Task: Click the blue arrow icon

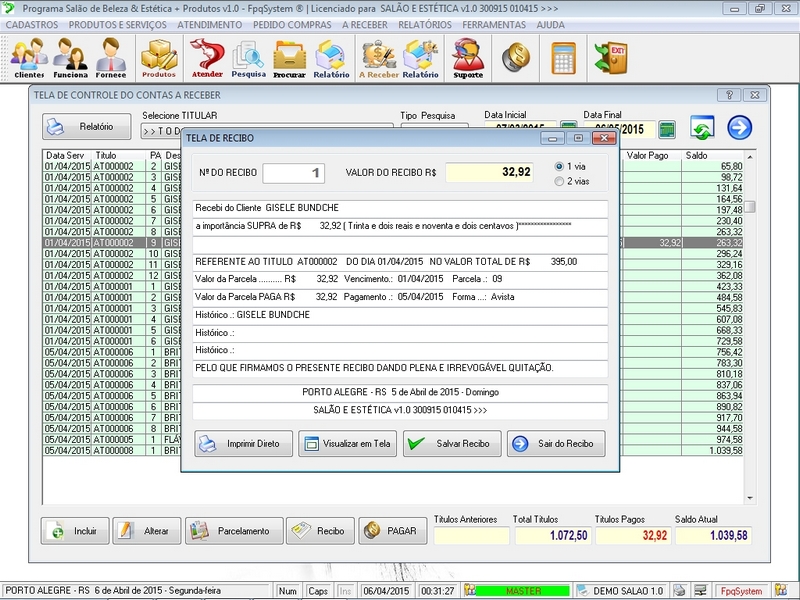Action: (739, 127)
